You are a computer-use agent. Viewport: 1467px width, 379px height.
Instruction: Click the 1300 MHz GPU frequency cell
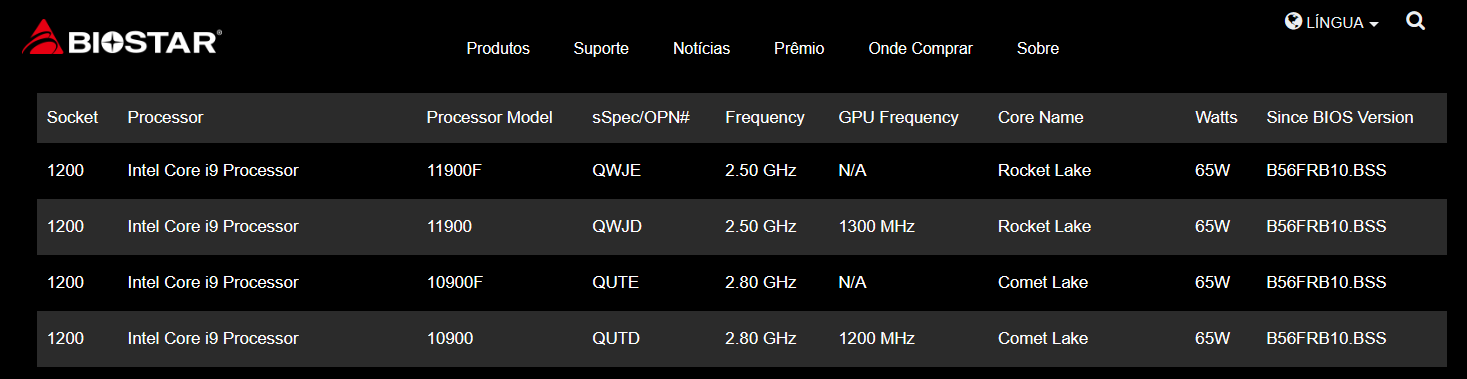[876, 227]
